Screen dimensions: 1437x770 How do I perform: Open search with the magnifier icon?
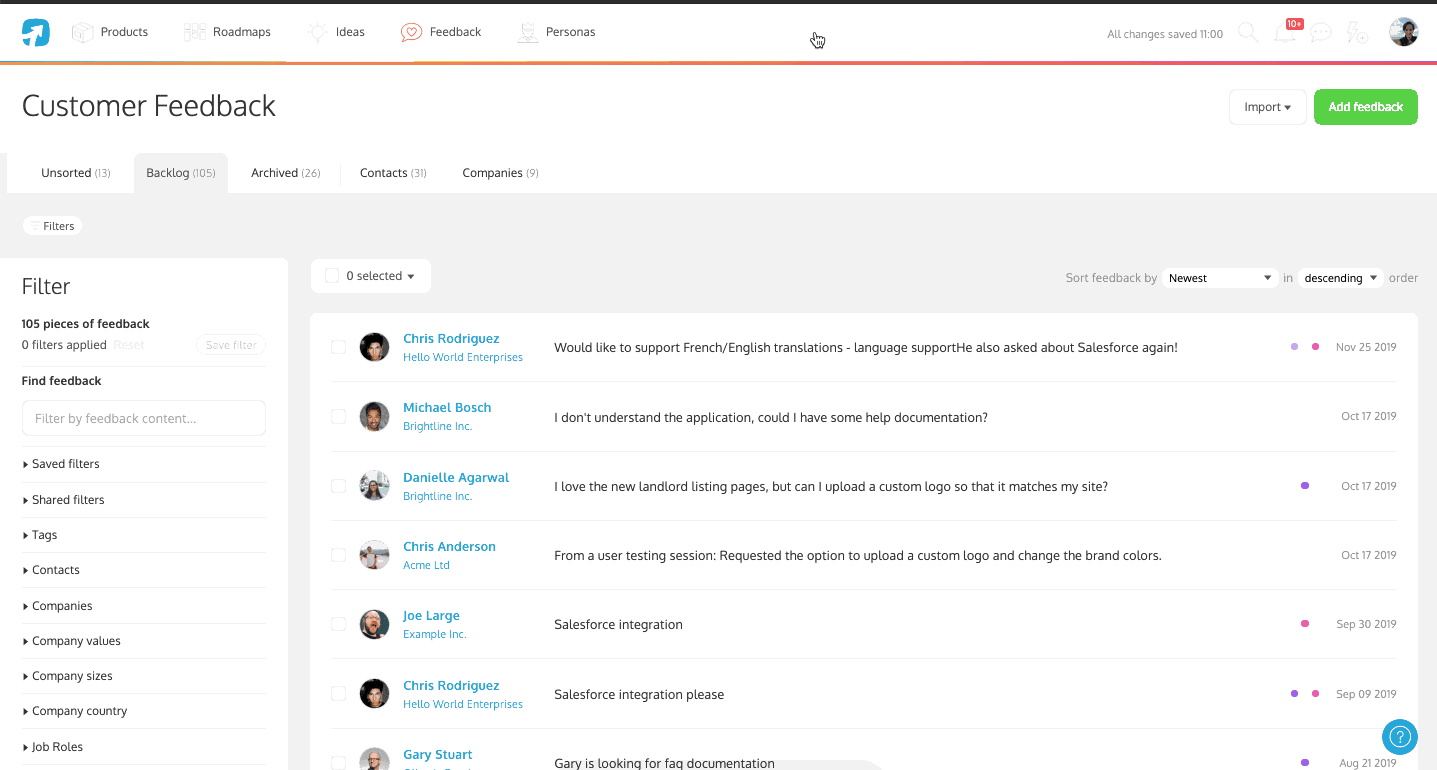click(1248, 32)
